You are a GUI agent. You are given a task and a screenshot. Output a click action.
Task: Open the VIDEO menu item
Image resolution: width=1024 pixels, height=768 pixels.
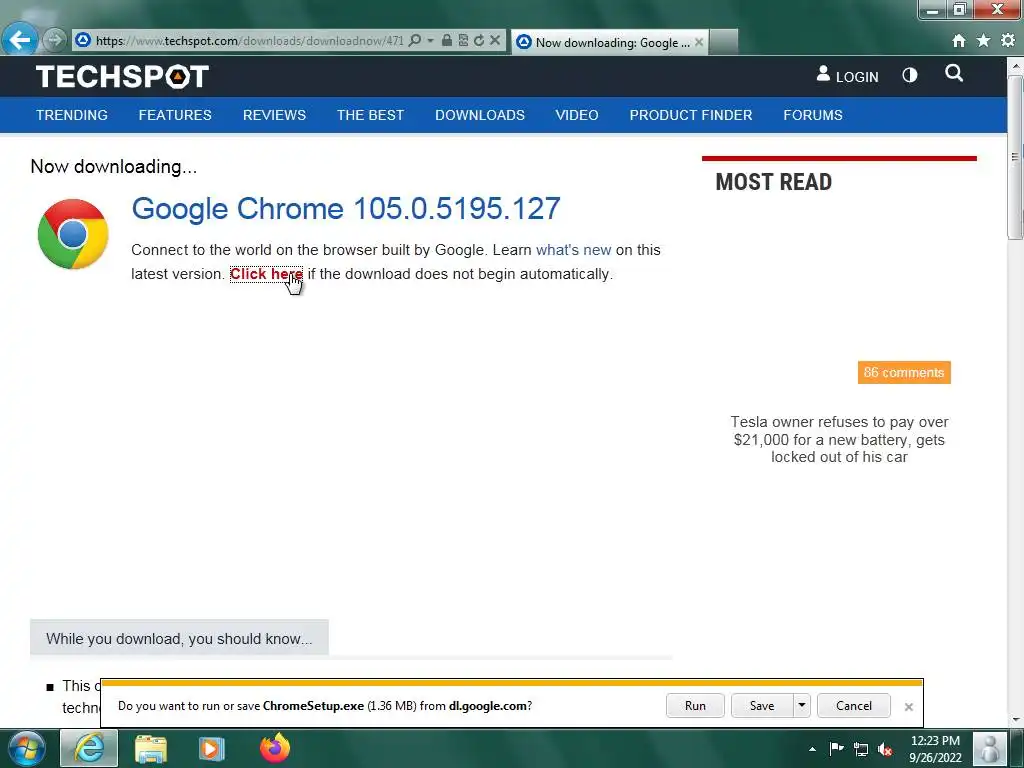(577, 115)
